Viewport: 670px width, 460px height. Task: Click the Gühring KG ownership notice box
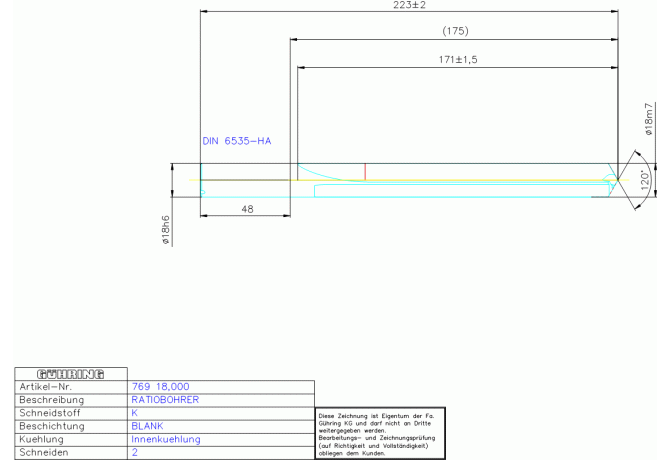tap(379, 430)
